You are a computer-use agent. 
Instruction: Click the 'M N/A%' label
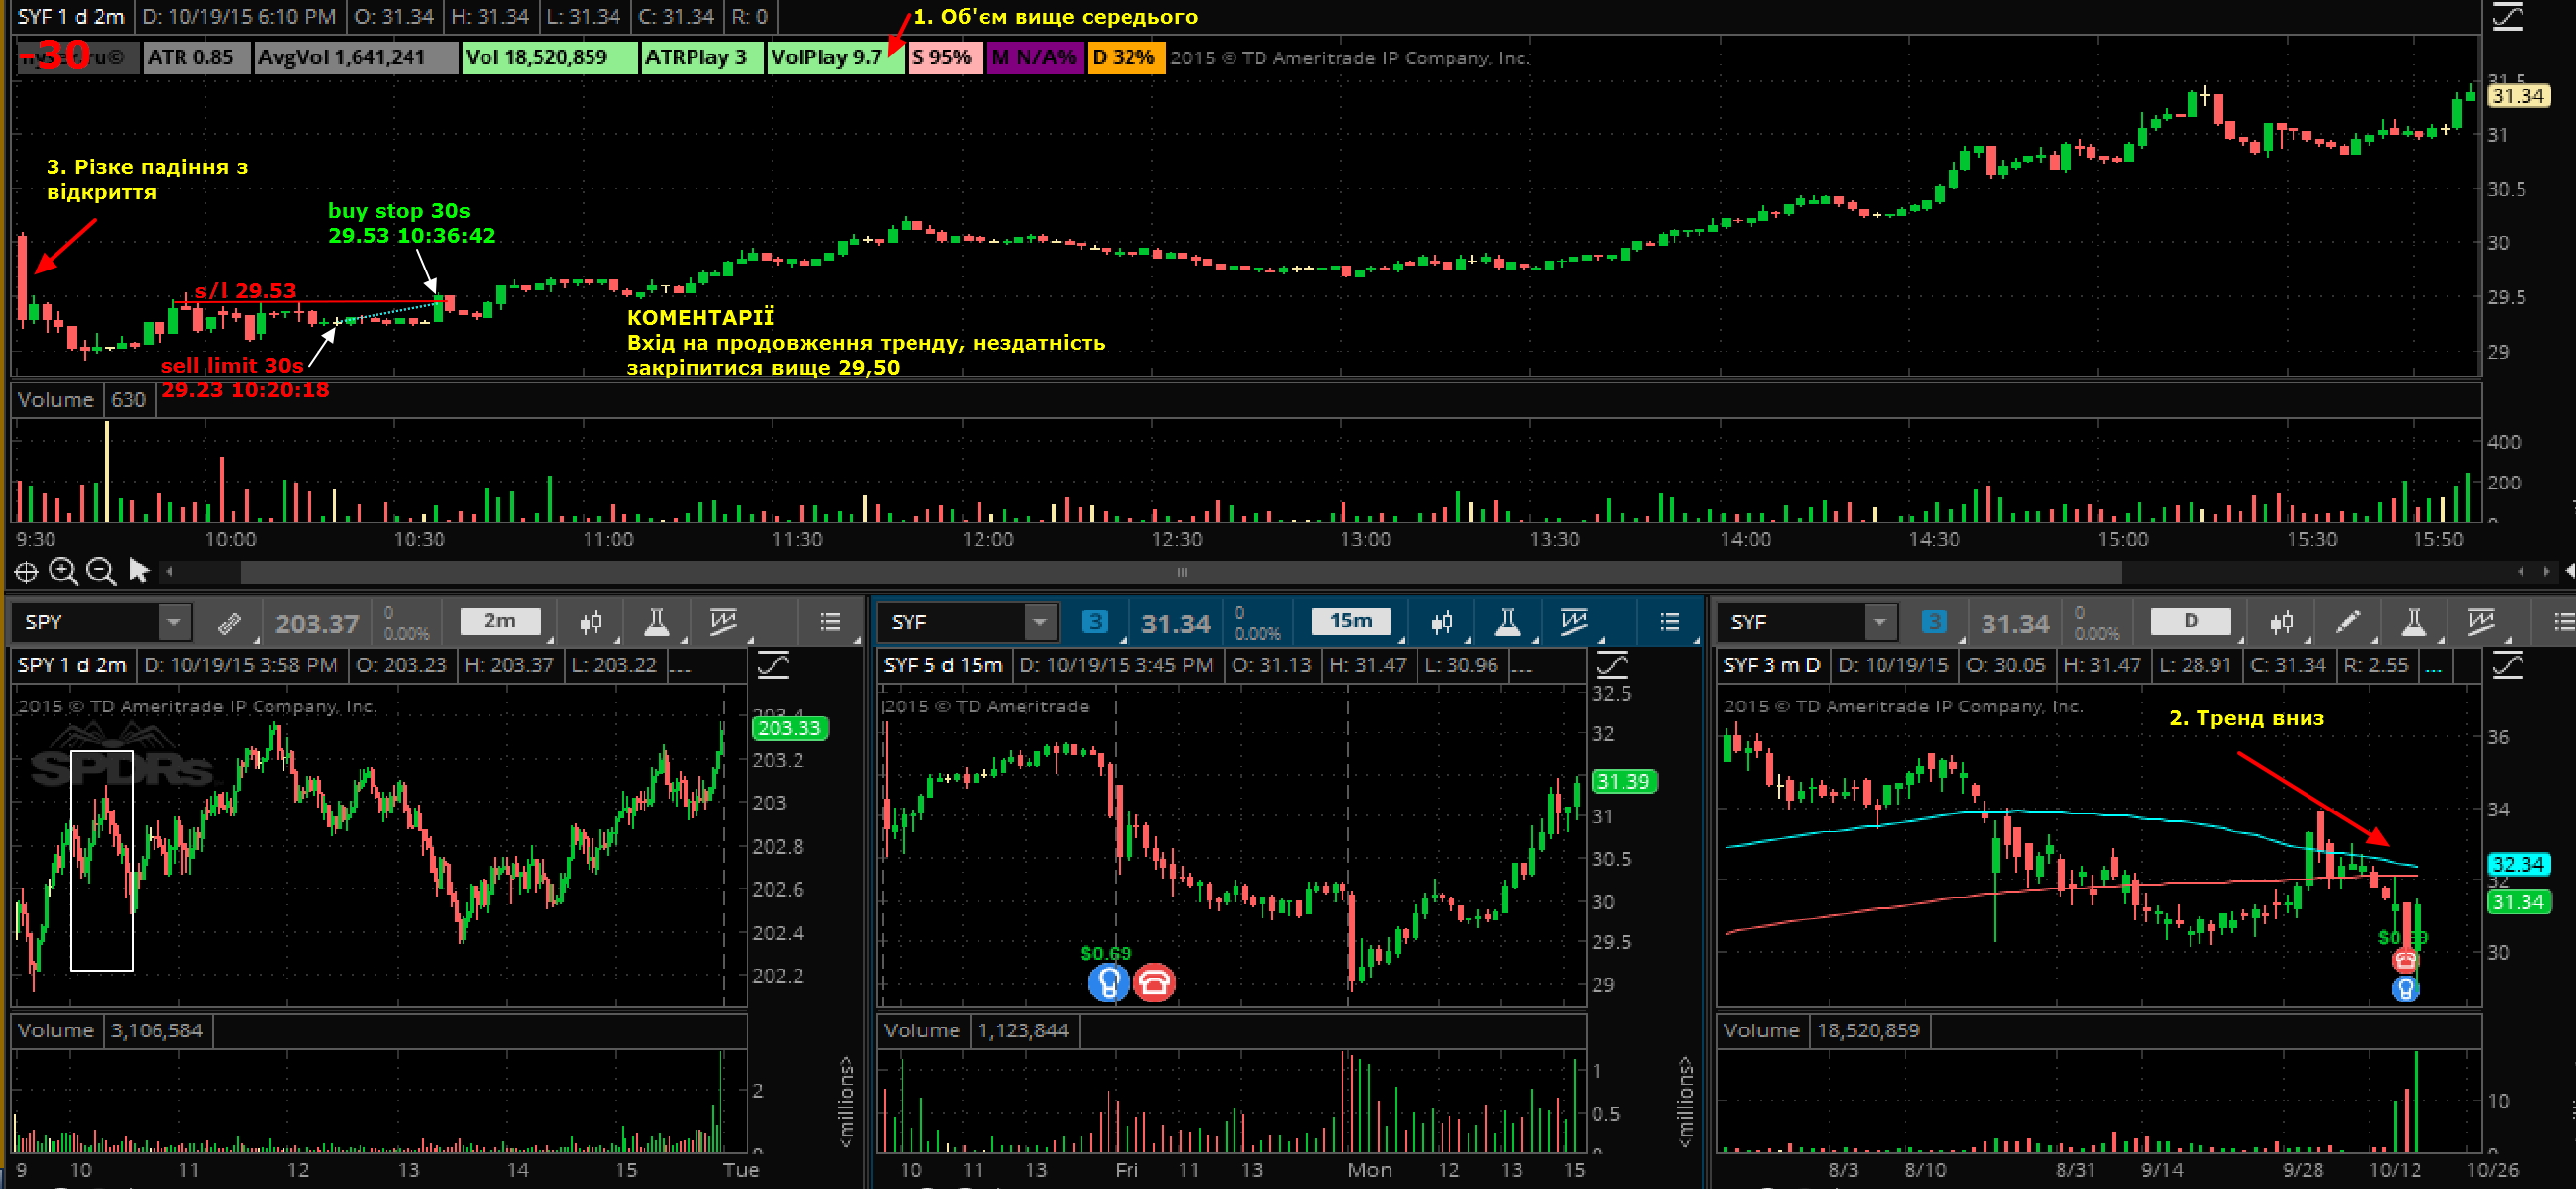1034,57
